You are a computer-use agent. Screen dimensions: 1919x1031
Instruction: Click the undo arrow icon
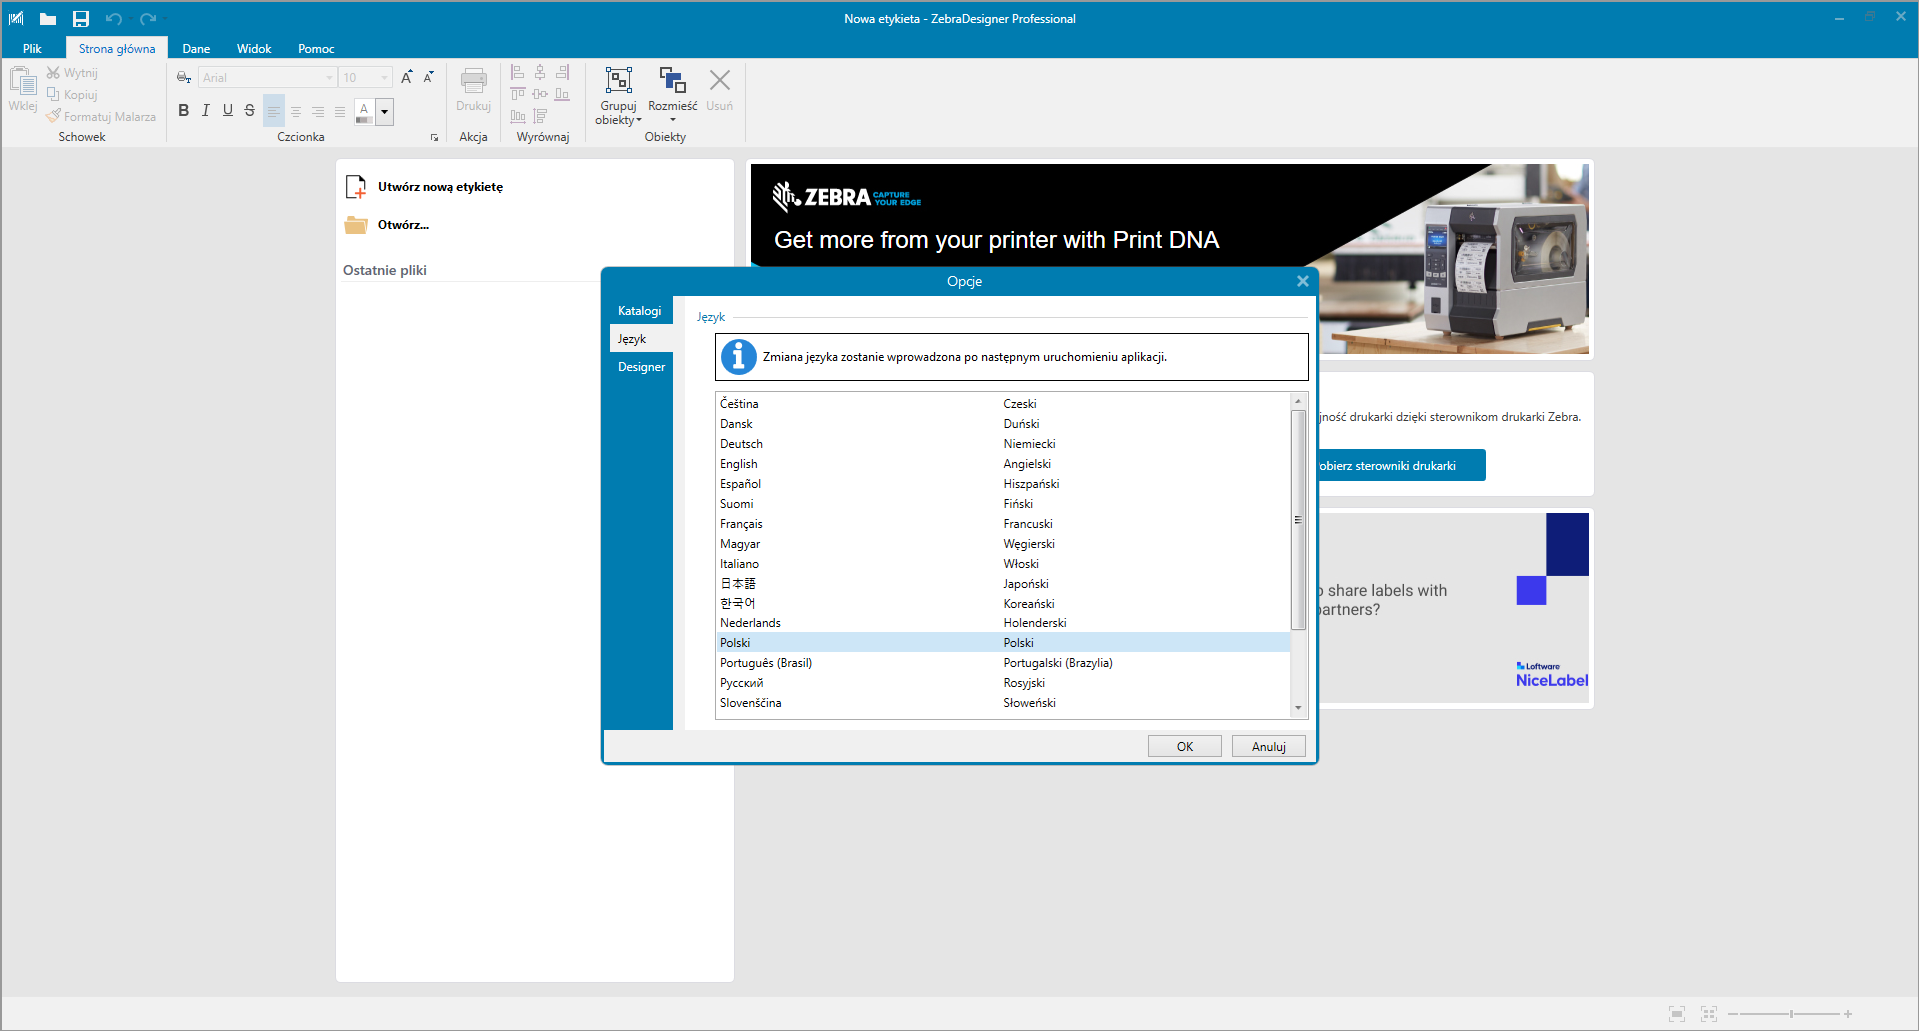tap(114, 19)
